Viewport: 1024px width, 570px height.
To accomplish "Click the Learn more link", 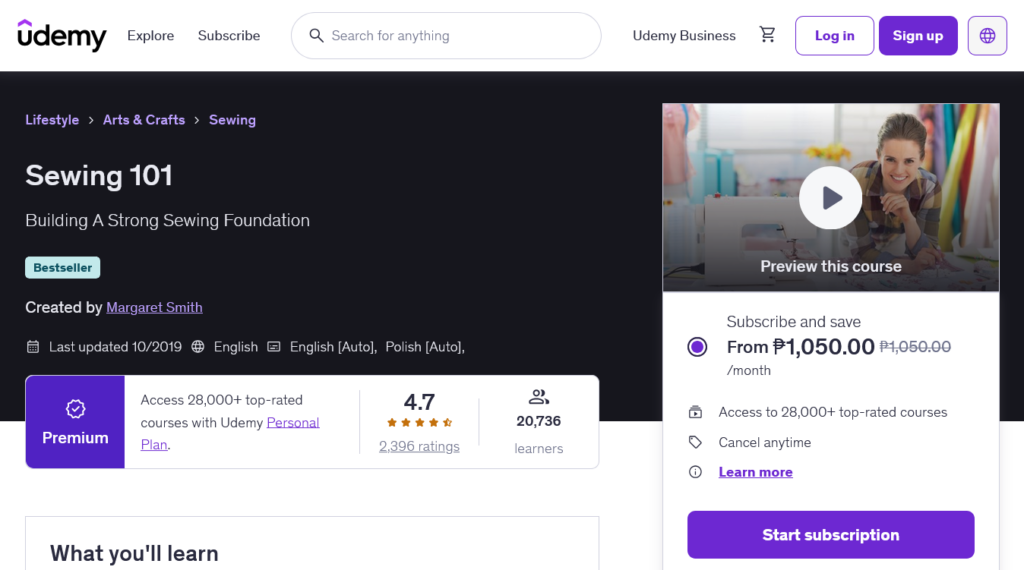I will pyautogui.click(x=756, y=472).
